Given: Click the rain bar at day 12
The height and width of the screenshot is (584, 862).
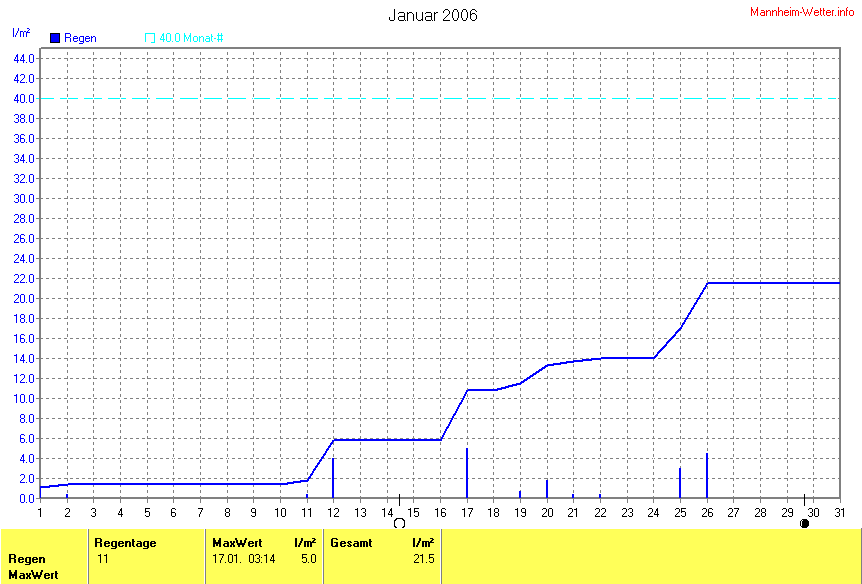Looking at the screenshot, I should click(x=333, y=479).
